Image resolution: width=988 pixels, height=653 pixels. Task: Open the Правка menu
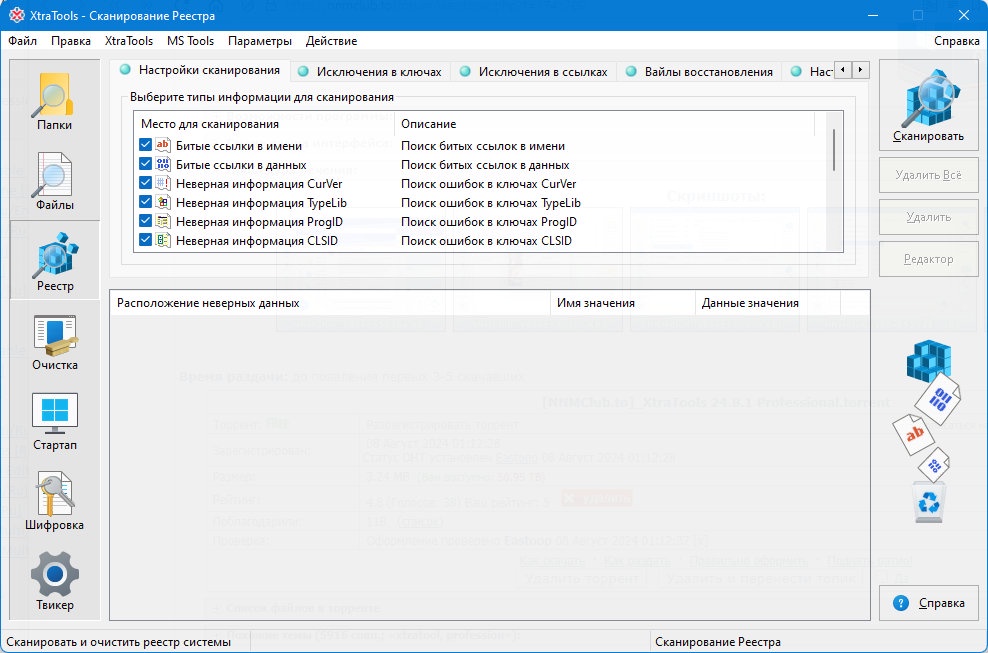[71, 41]
